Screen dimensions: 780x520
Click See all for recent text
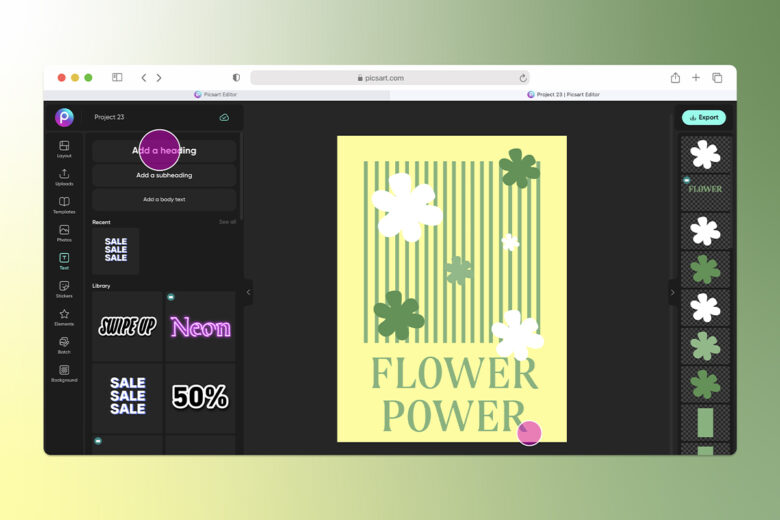pos(227,222)
